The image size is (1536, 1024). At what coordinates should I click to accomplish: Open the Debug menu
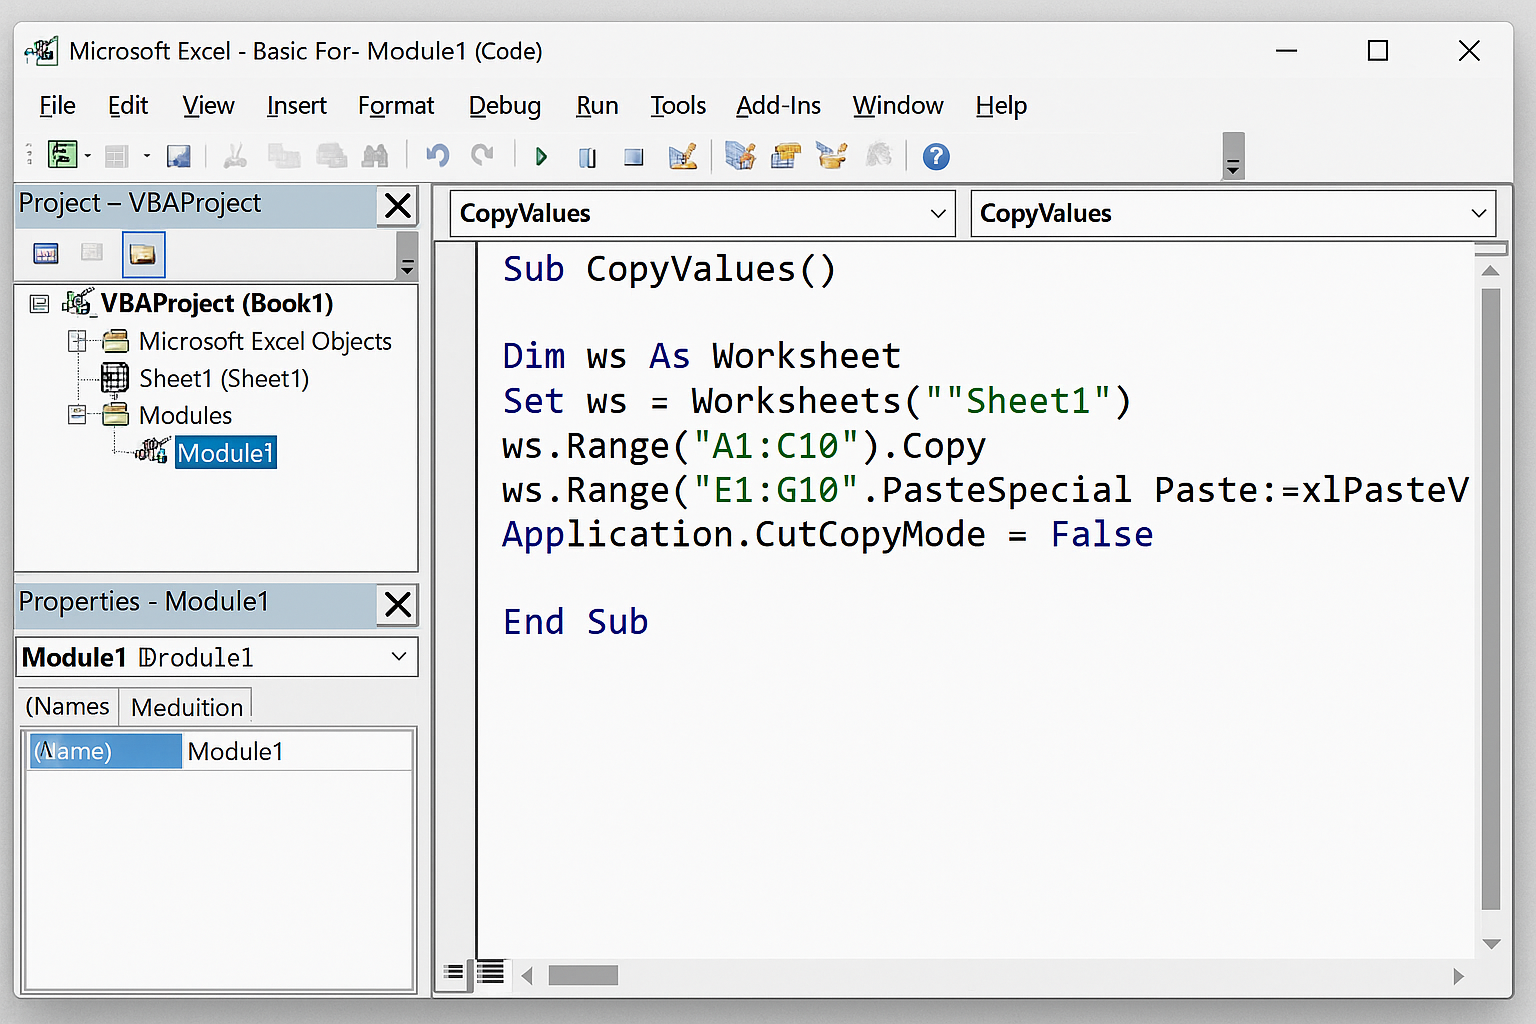point(504,106)
